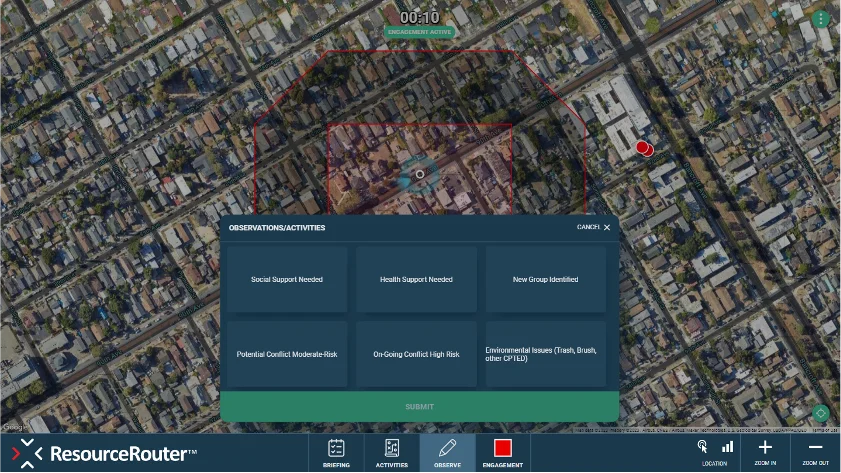
Task: Select New Group Identified option
Action: (x=546, y=279)
